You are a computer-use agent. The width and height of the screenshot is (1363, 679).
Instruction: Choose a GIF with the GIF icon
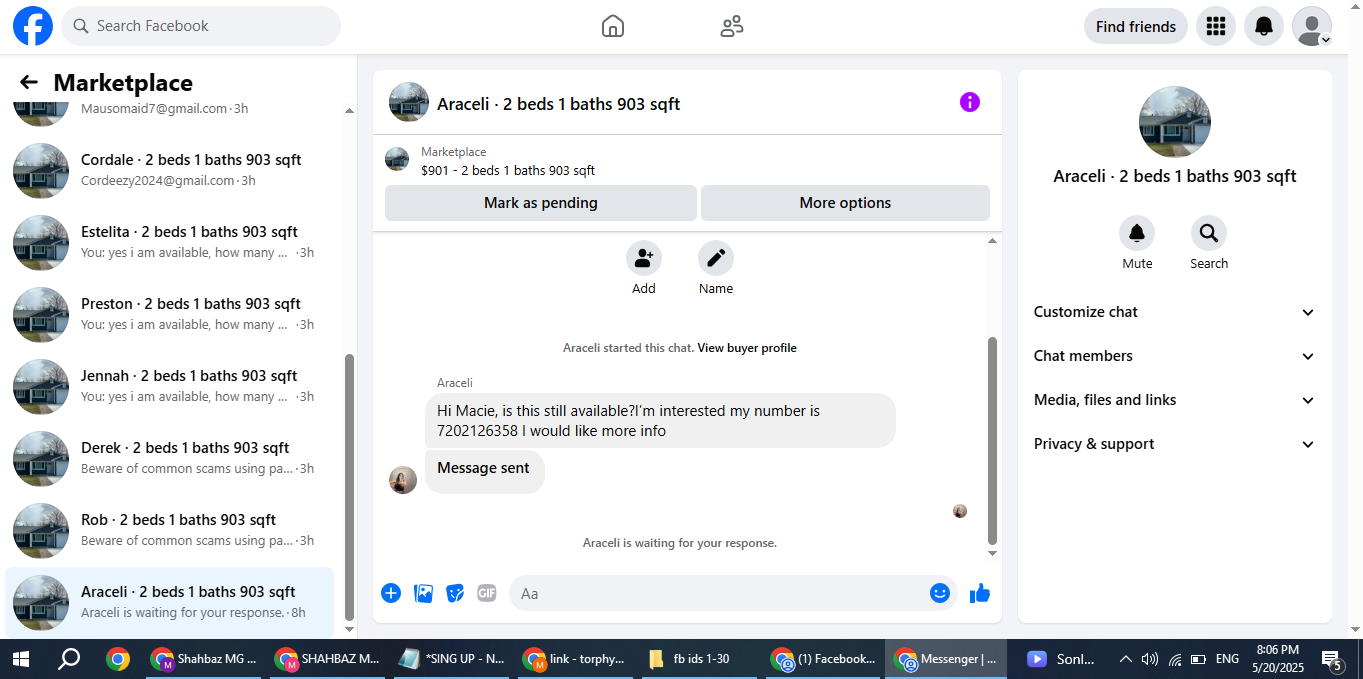point(487,593)
